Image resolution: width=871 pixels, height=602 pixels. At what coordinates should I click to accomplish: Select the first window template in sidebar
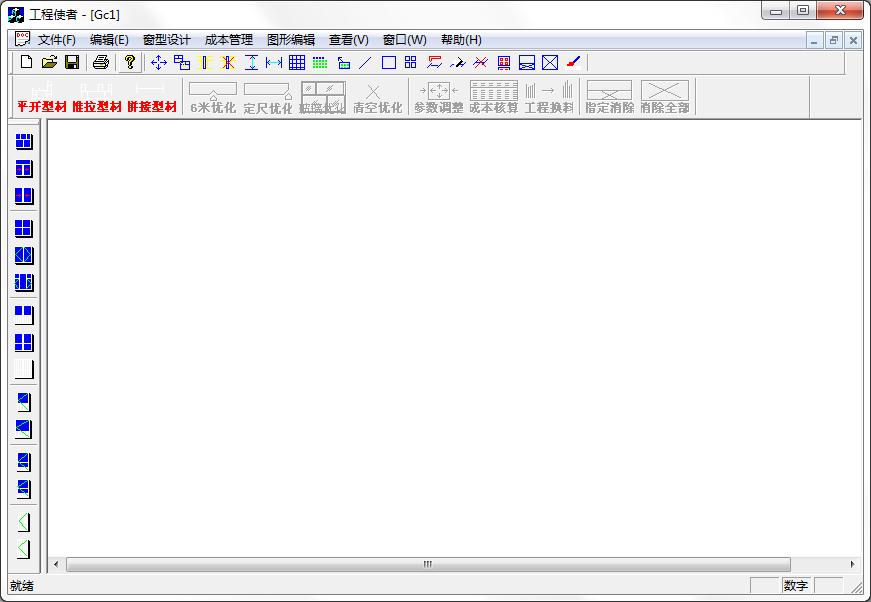pos(24,142)
